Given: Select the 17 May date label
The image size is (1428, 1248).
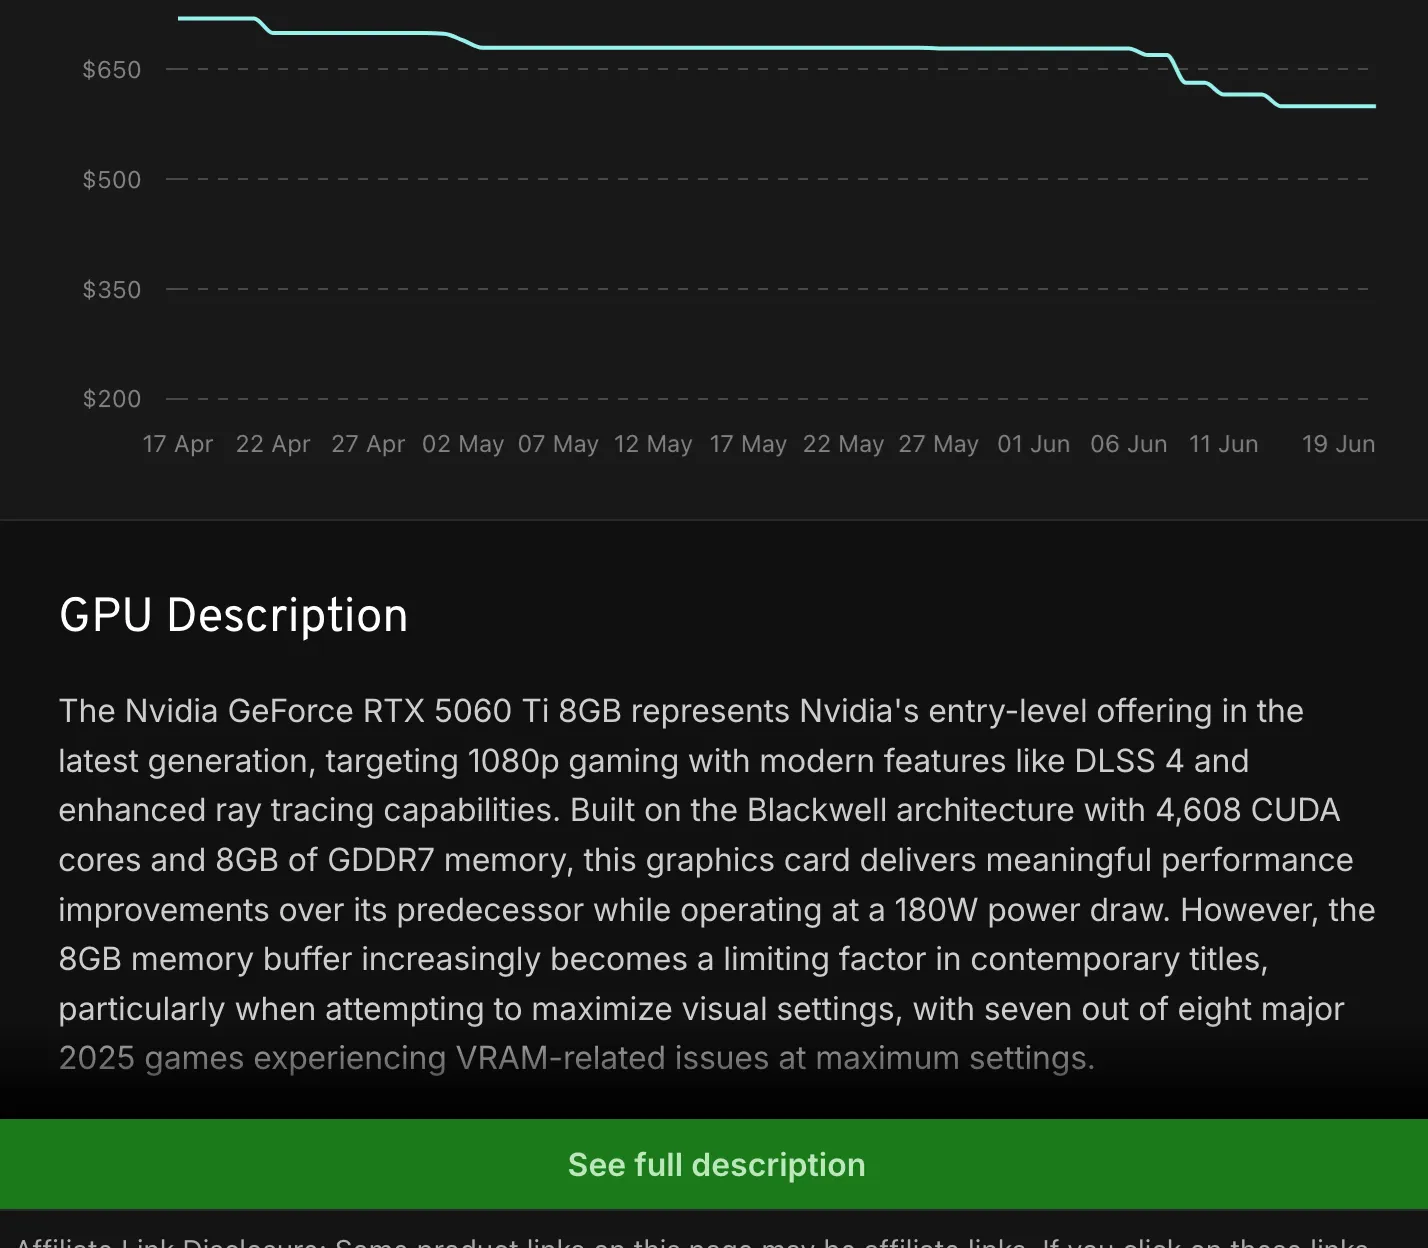Looking at the screenshot, I should click(x=748, y=444).
